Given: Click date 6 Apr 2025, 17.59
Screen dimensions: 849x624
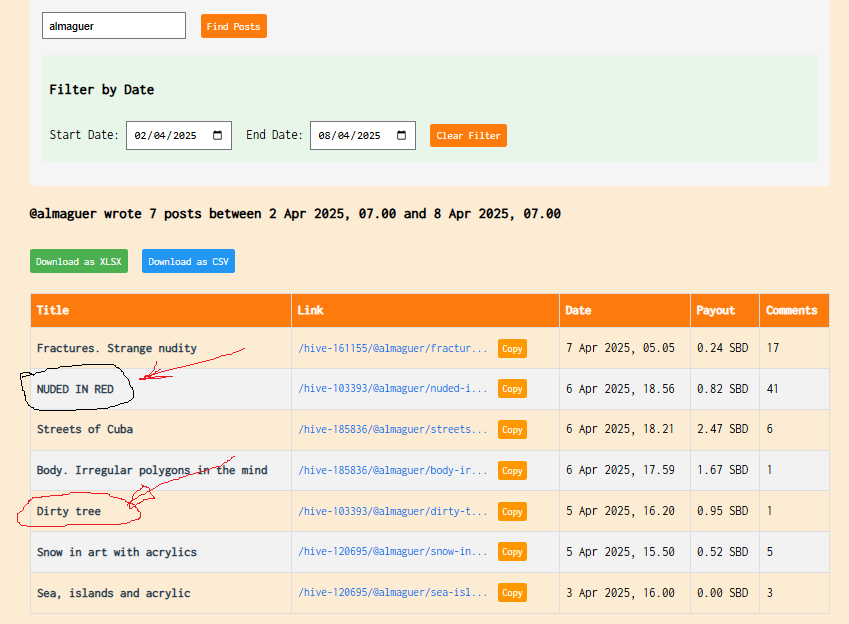Looking at the screenshot, I should 621,470.
